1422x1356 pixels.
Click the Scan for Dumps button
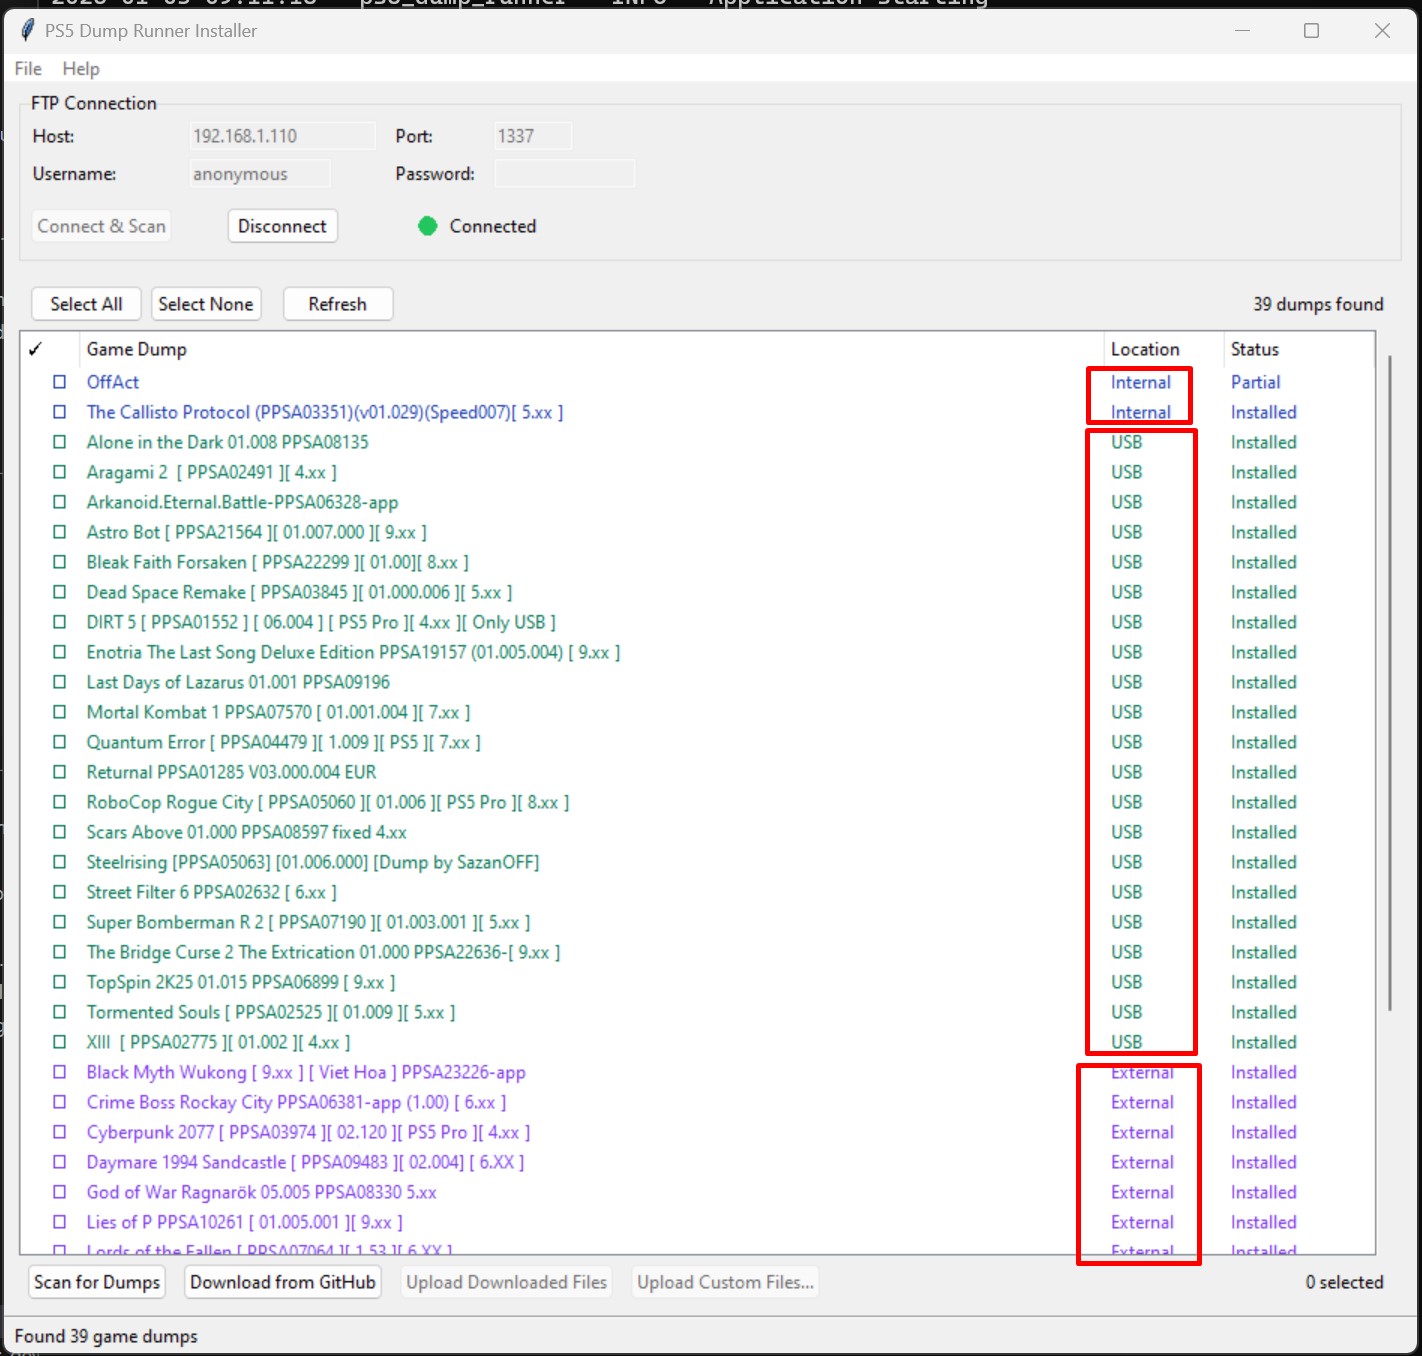(x=97, y=1282)
